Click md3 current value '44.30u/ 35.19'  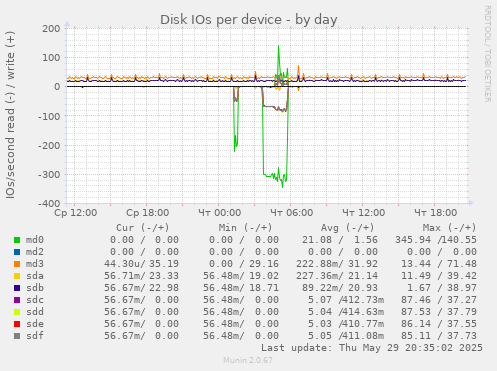141,264
